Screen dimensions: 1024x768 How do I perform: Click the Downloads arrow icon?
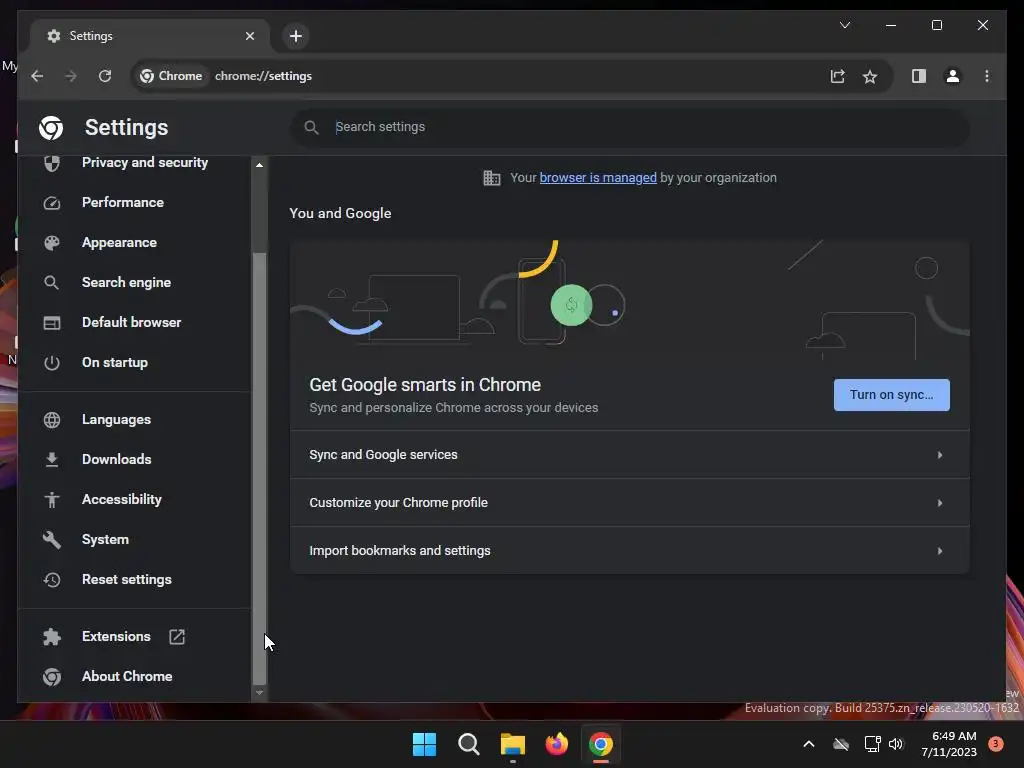click(x=52, y=460)
